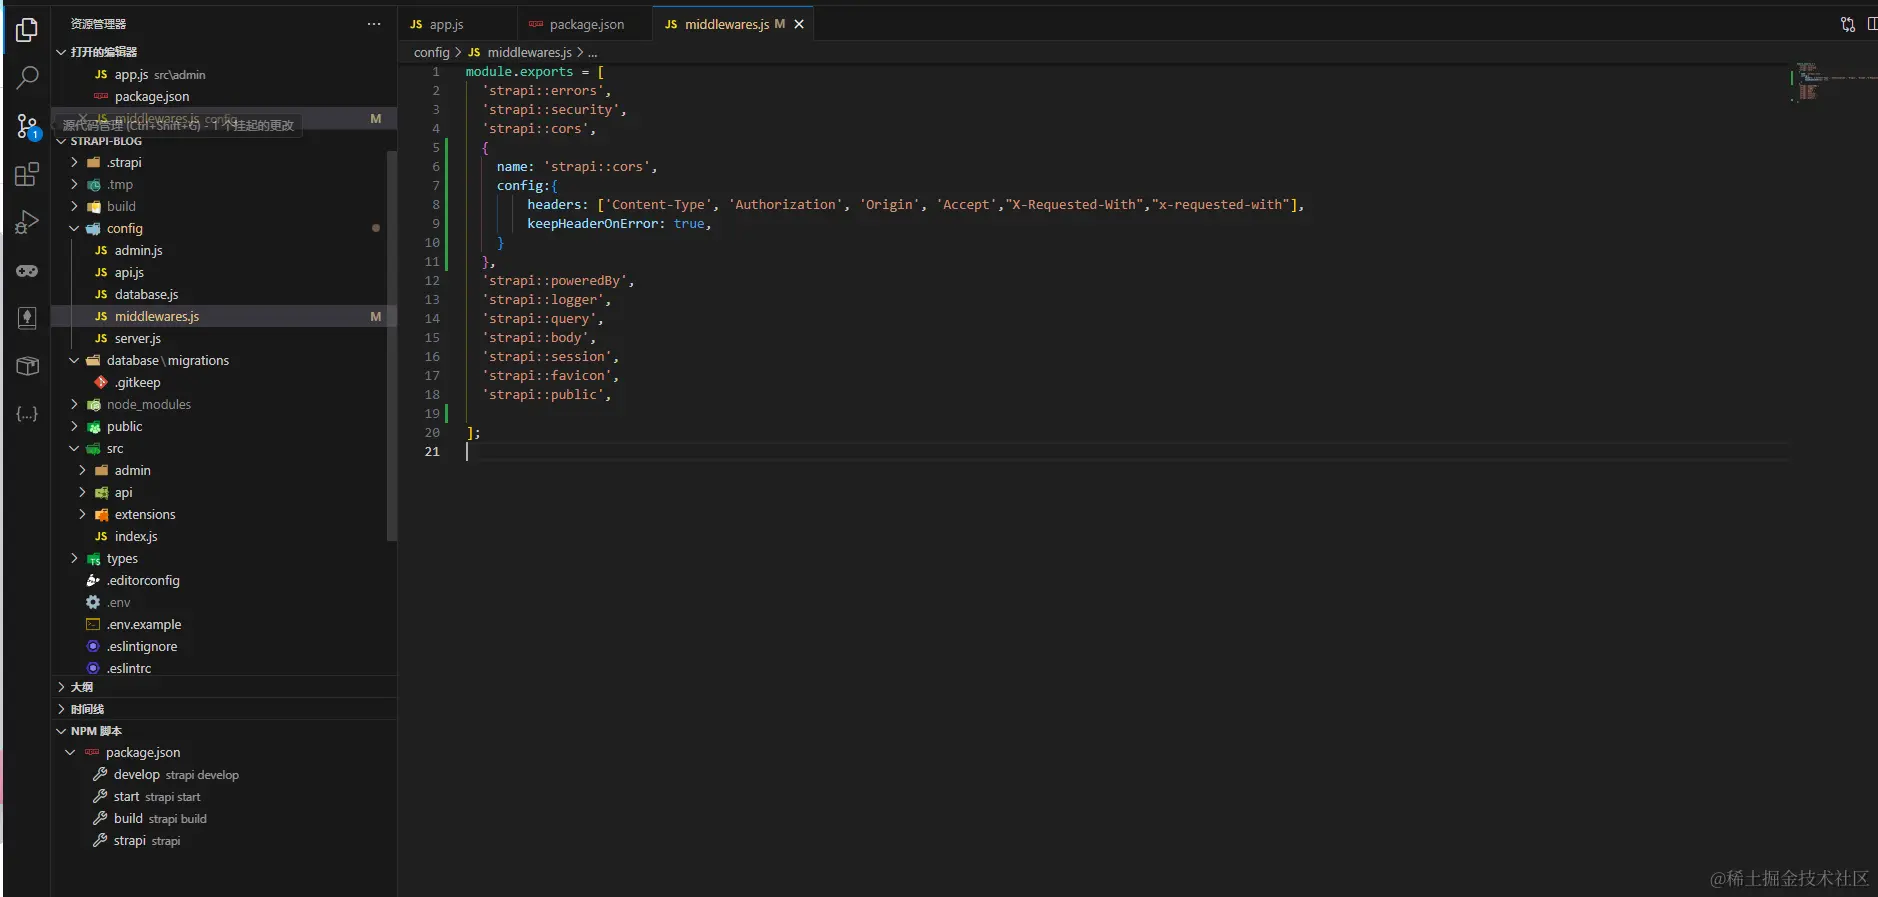
Task: Run the strapi npm script
Action: coord(224,841)
